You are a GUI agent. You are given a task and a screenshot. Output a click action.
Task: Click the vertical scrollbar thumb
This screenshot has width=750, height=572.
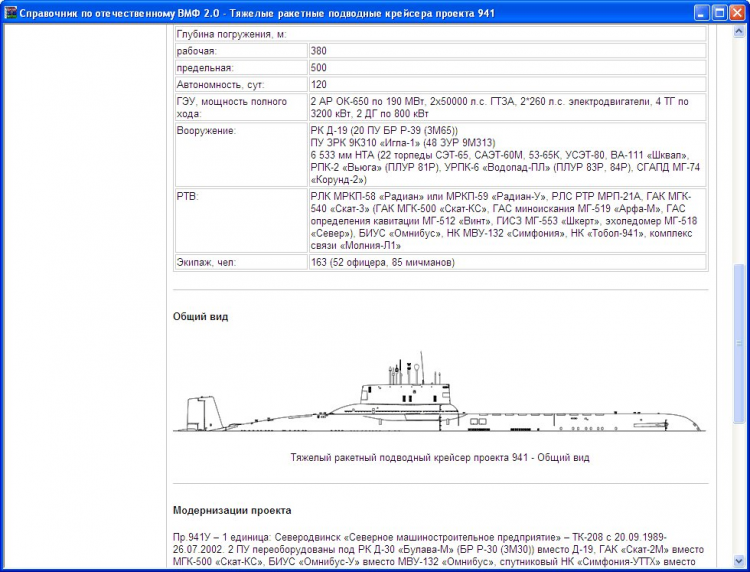pyautogui.click(x=738, y=343)
